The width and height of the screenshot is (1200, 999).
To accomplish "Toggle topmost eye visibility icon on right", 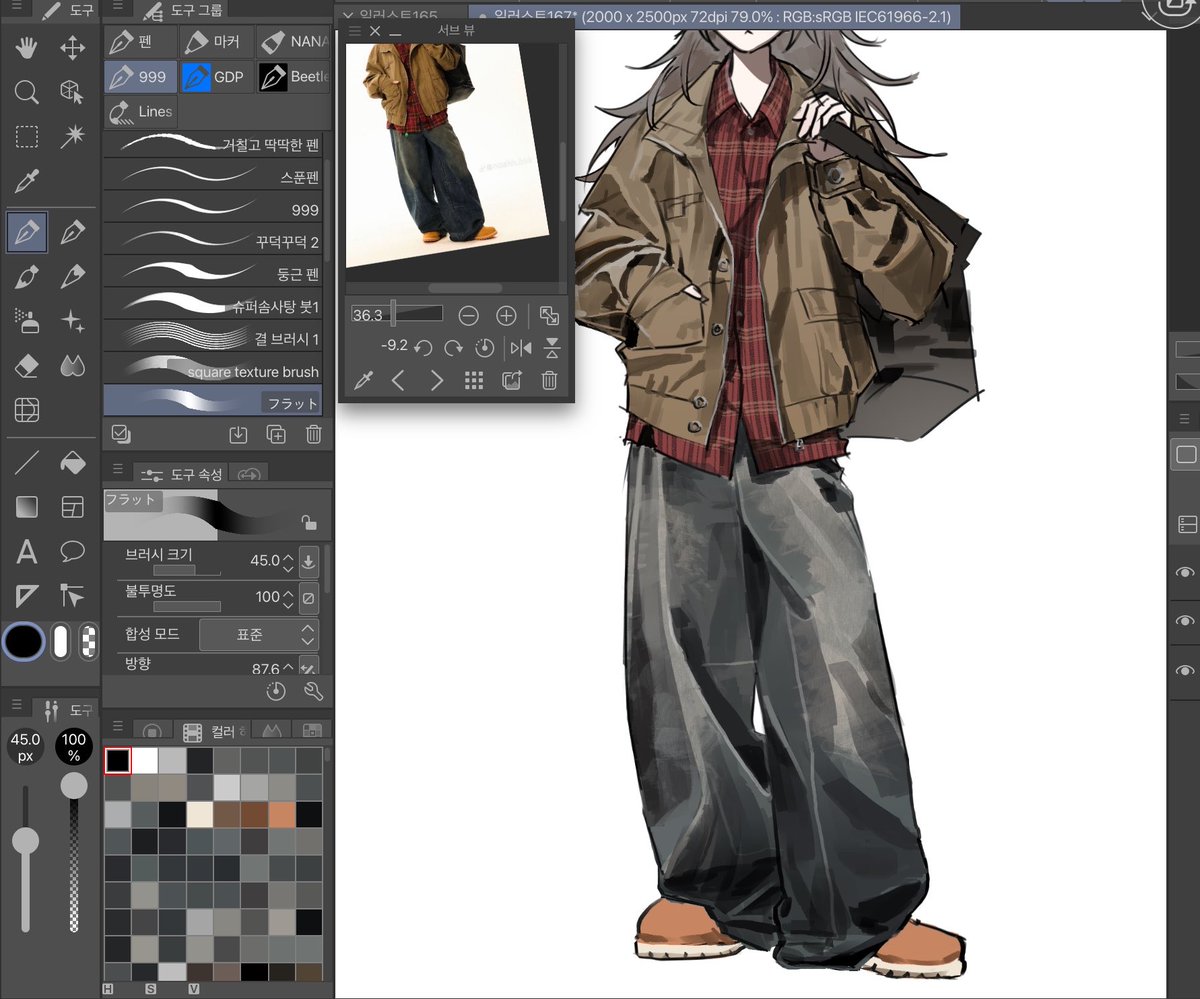I will [1186, 572].
